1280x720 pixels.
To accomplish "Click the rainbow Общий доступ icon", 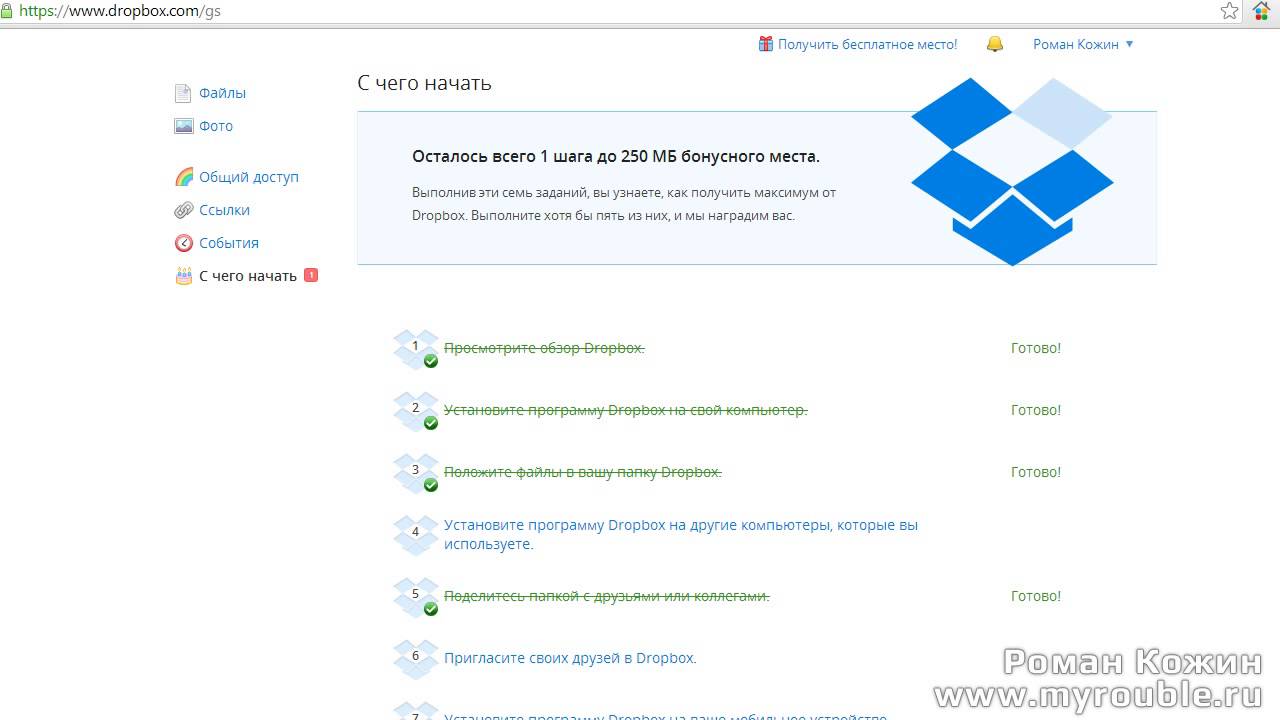I will (x=184, y=177).
